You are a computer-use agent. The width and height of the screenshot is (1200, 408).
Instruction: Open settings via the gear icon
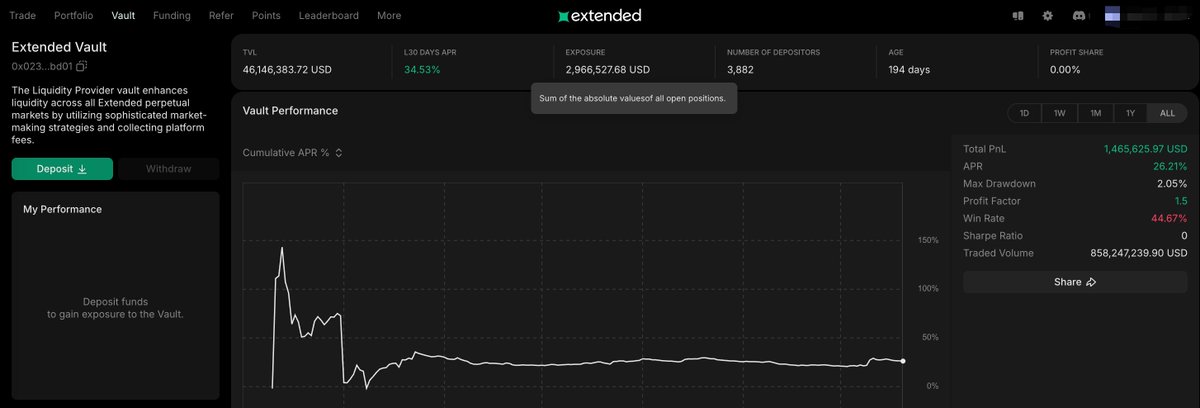1048,16
